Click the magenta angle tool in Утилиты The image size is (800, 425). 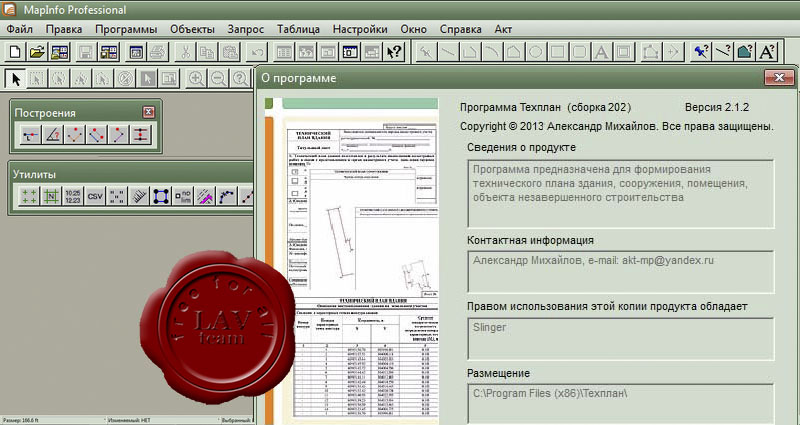(205, 196)
